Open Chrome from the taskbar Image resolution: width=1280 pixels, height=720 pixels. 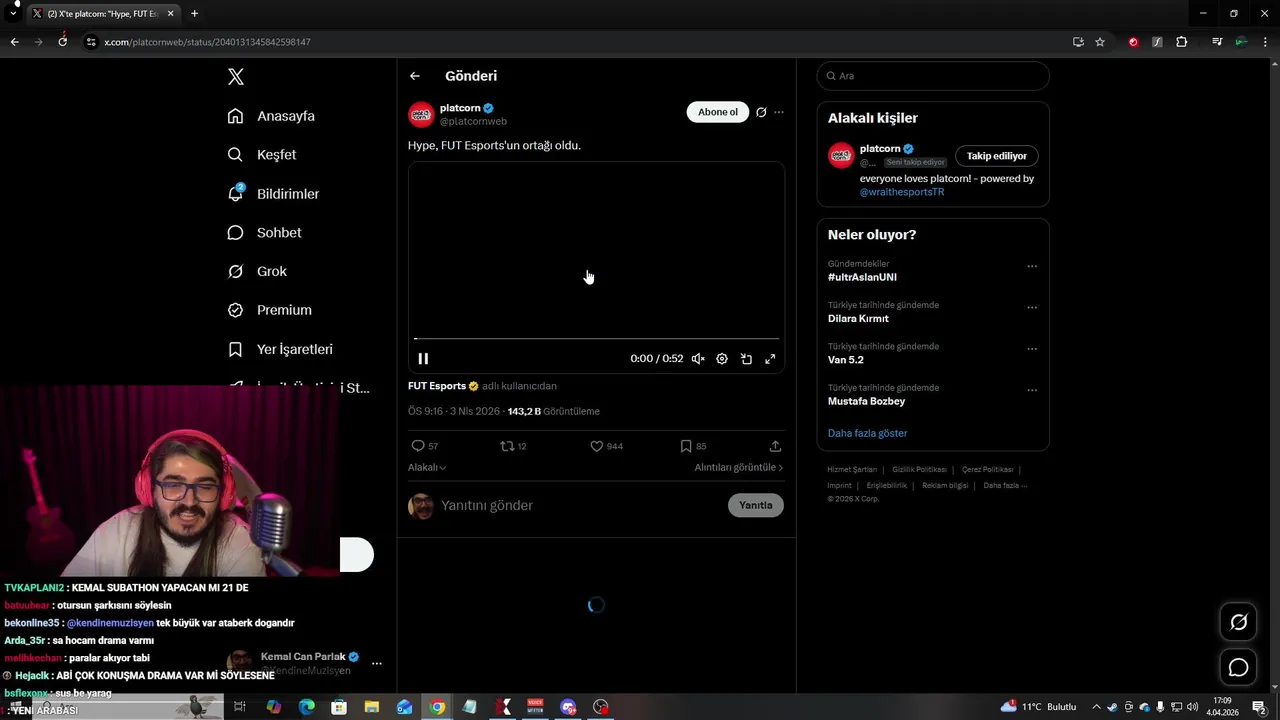coord(437,707)
